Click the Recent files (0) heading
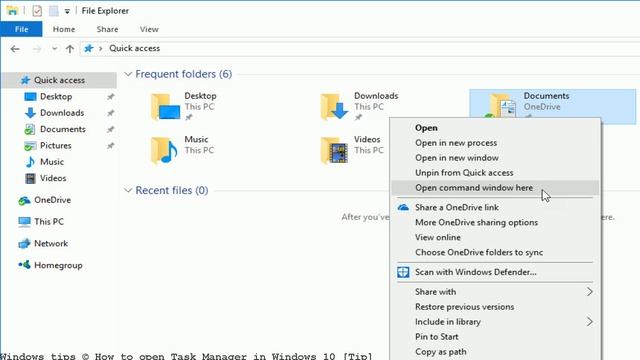Screen dimensions: 640x360 [172, 190]
